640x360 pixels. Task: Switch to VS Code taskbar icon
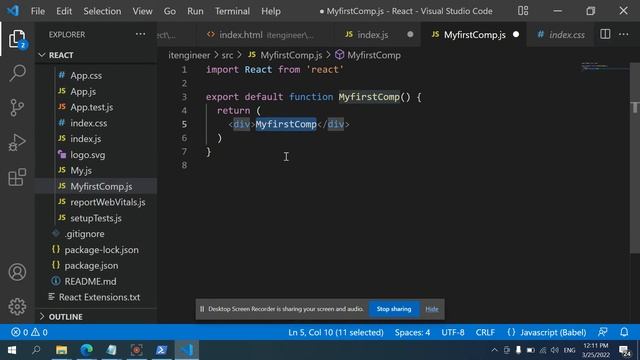(x=187, y=350)
